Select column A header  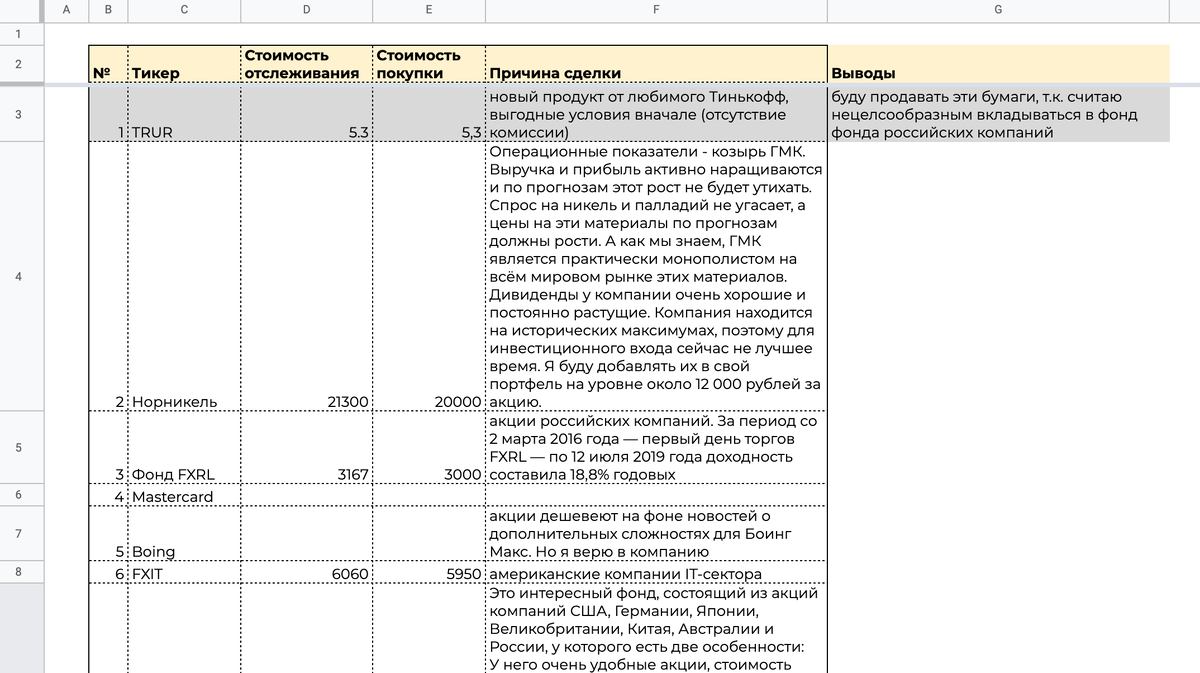[67, 10]
